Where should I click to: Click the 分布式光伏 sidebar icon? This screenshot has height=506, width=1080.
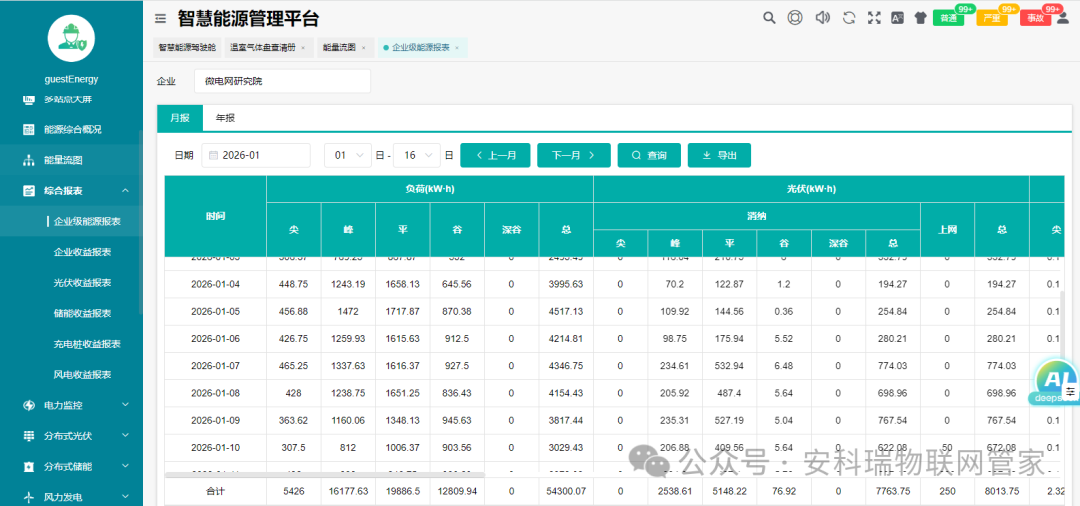pyautogui.click(x=28, y=436)
